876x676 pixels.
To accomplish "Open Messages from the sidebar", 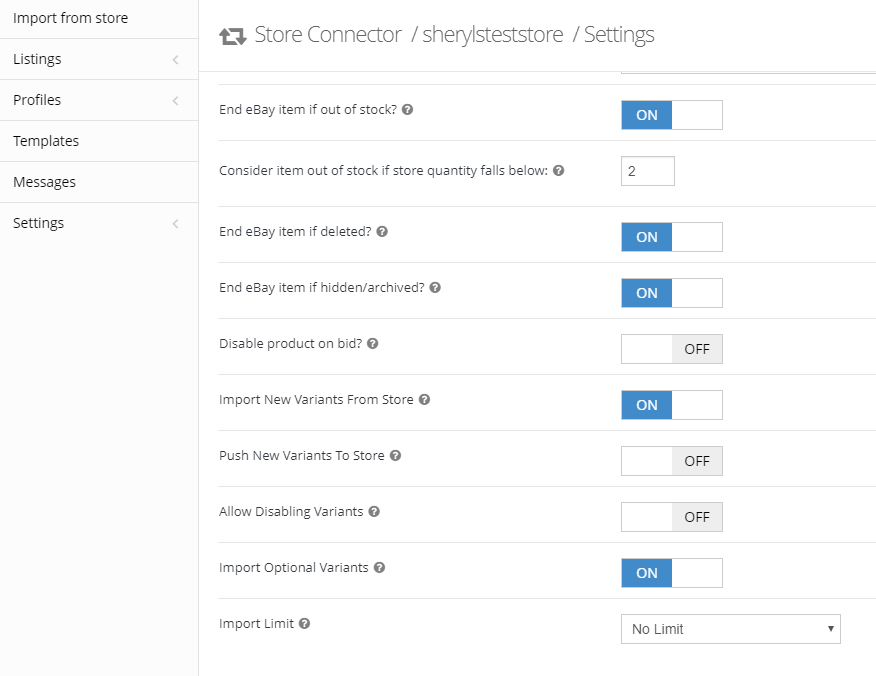I will click(x=44, y=181).
